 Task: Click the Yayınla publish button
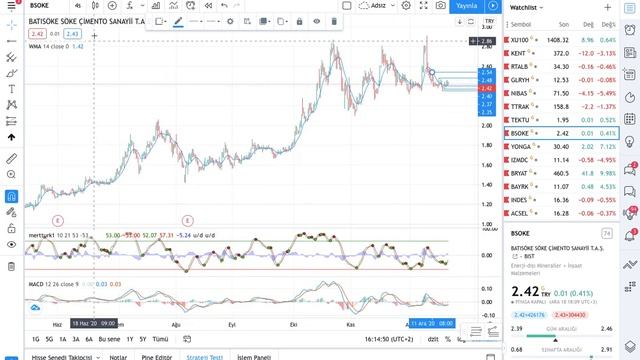[467, 6]
